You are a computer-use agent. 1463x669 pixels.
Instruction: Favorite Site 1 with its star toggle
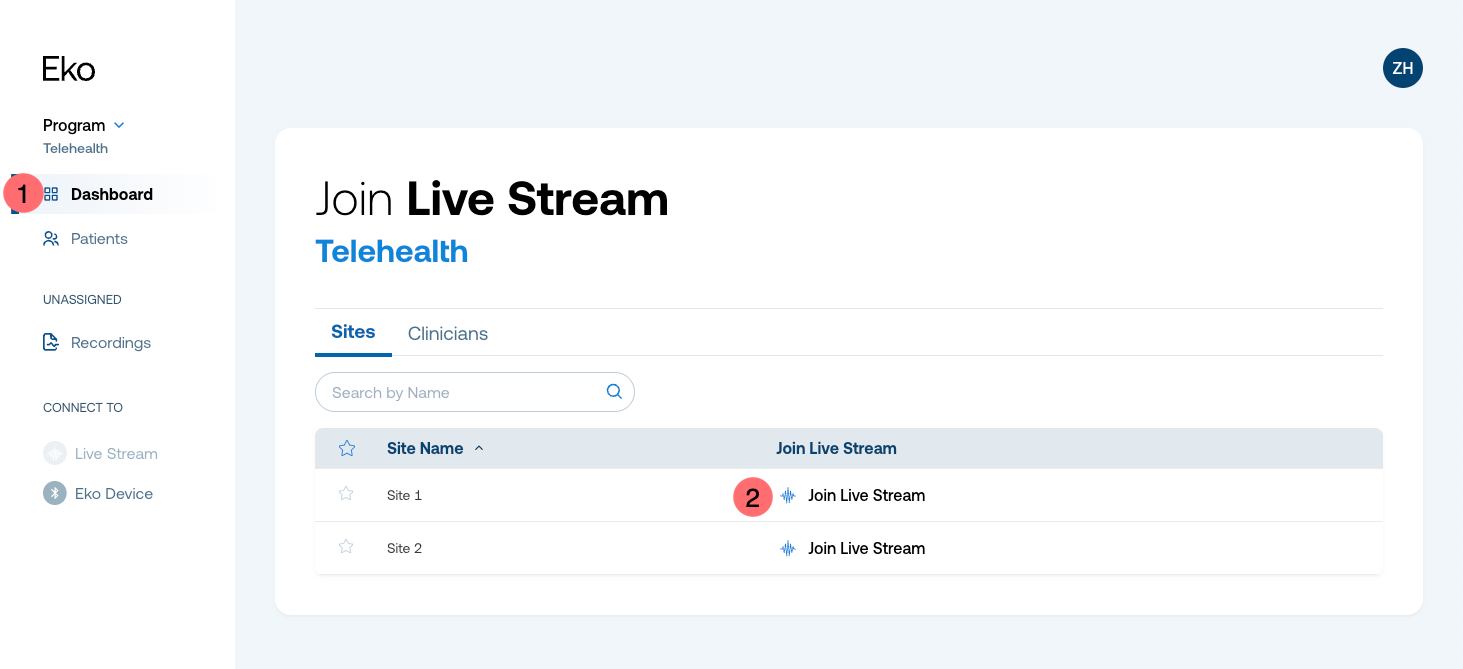pos(345,494)
